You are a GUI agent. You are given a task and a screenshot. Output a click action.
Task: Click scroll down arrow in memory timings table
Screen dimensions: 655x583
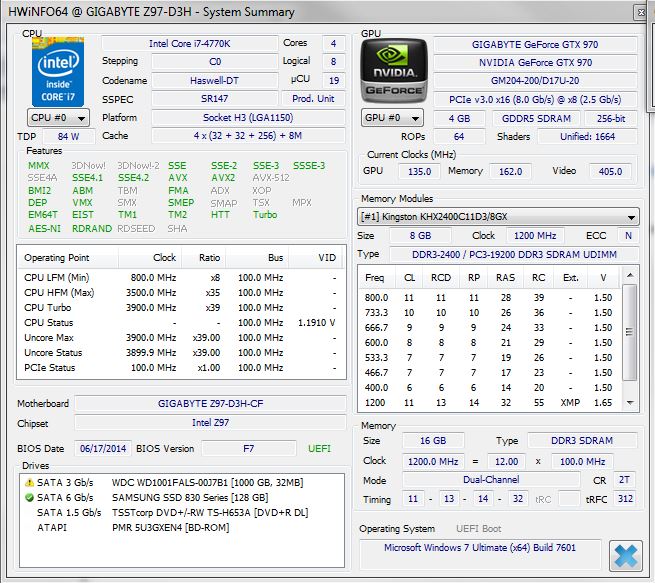(630, 403)
